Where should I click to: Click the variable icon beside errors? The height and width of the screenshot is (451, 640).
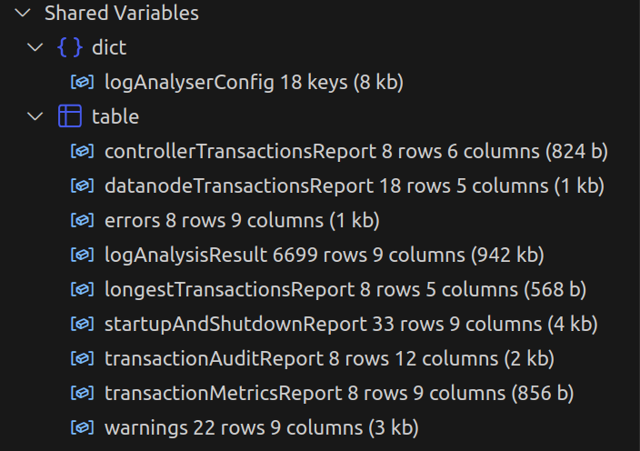coord(83,220)
